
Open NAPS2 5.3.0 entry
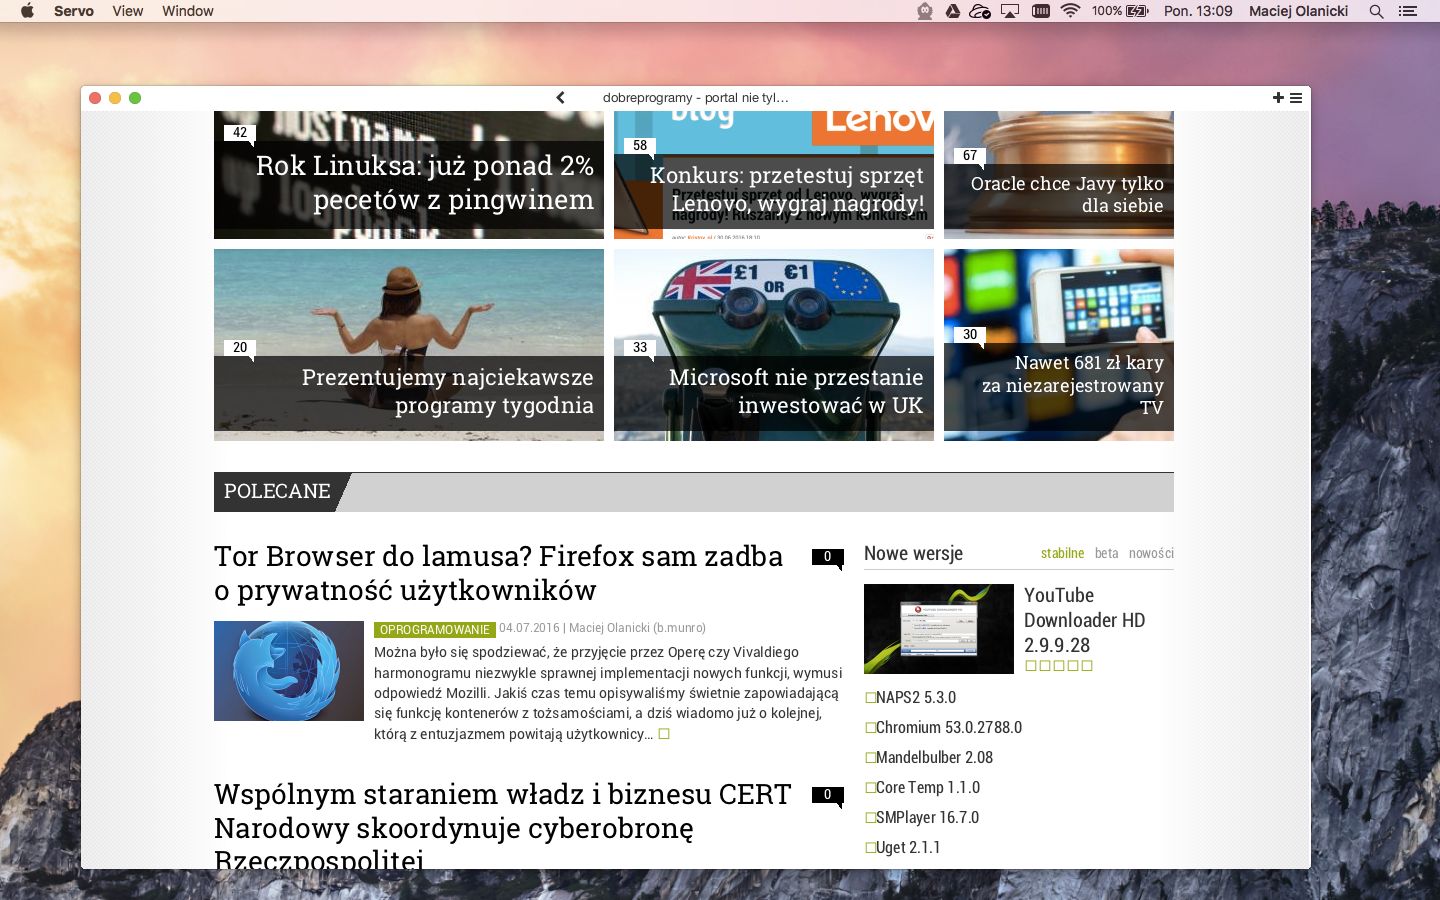coord(916,698)
